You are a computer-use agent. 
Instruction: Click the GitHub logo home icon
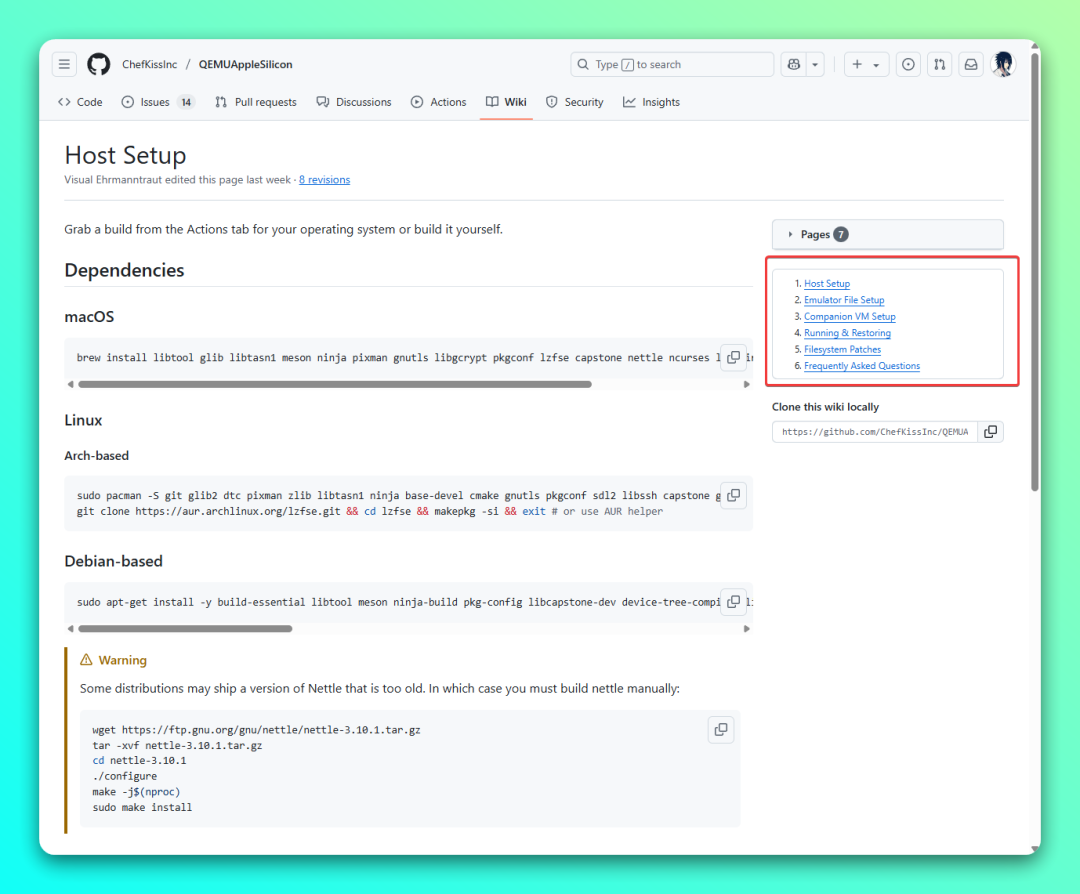tap(98, 64)
